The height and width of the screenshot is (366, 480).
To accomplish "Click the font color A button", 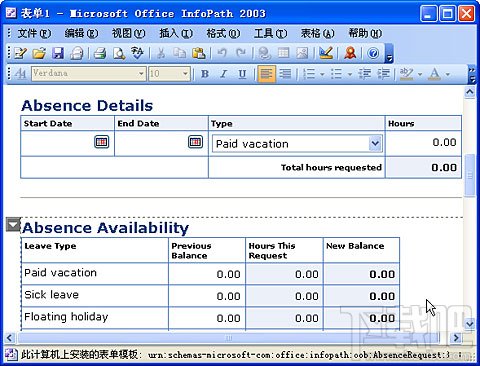I will point(434,74).
